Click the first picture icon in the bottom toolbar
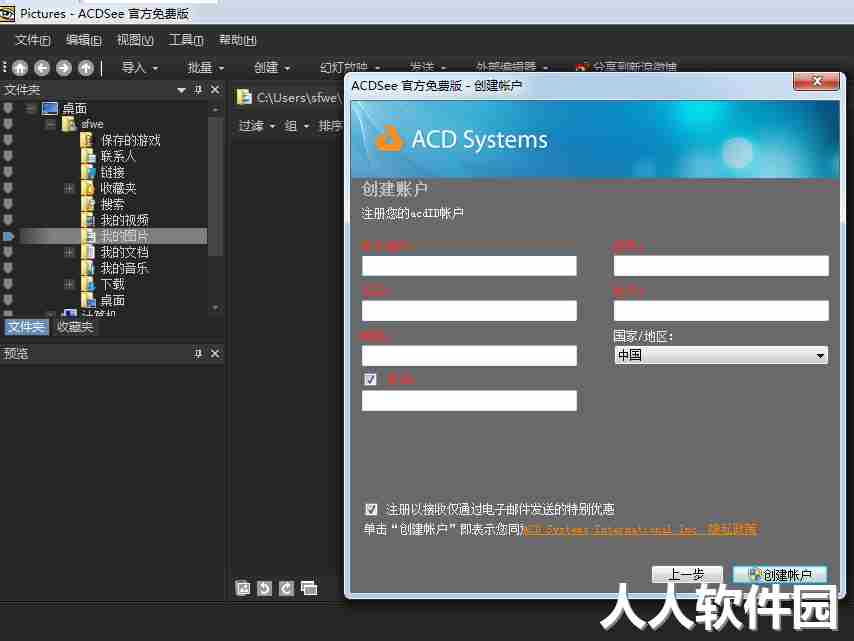Viewport: 854px width, 641px height. 243,588
